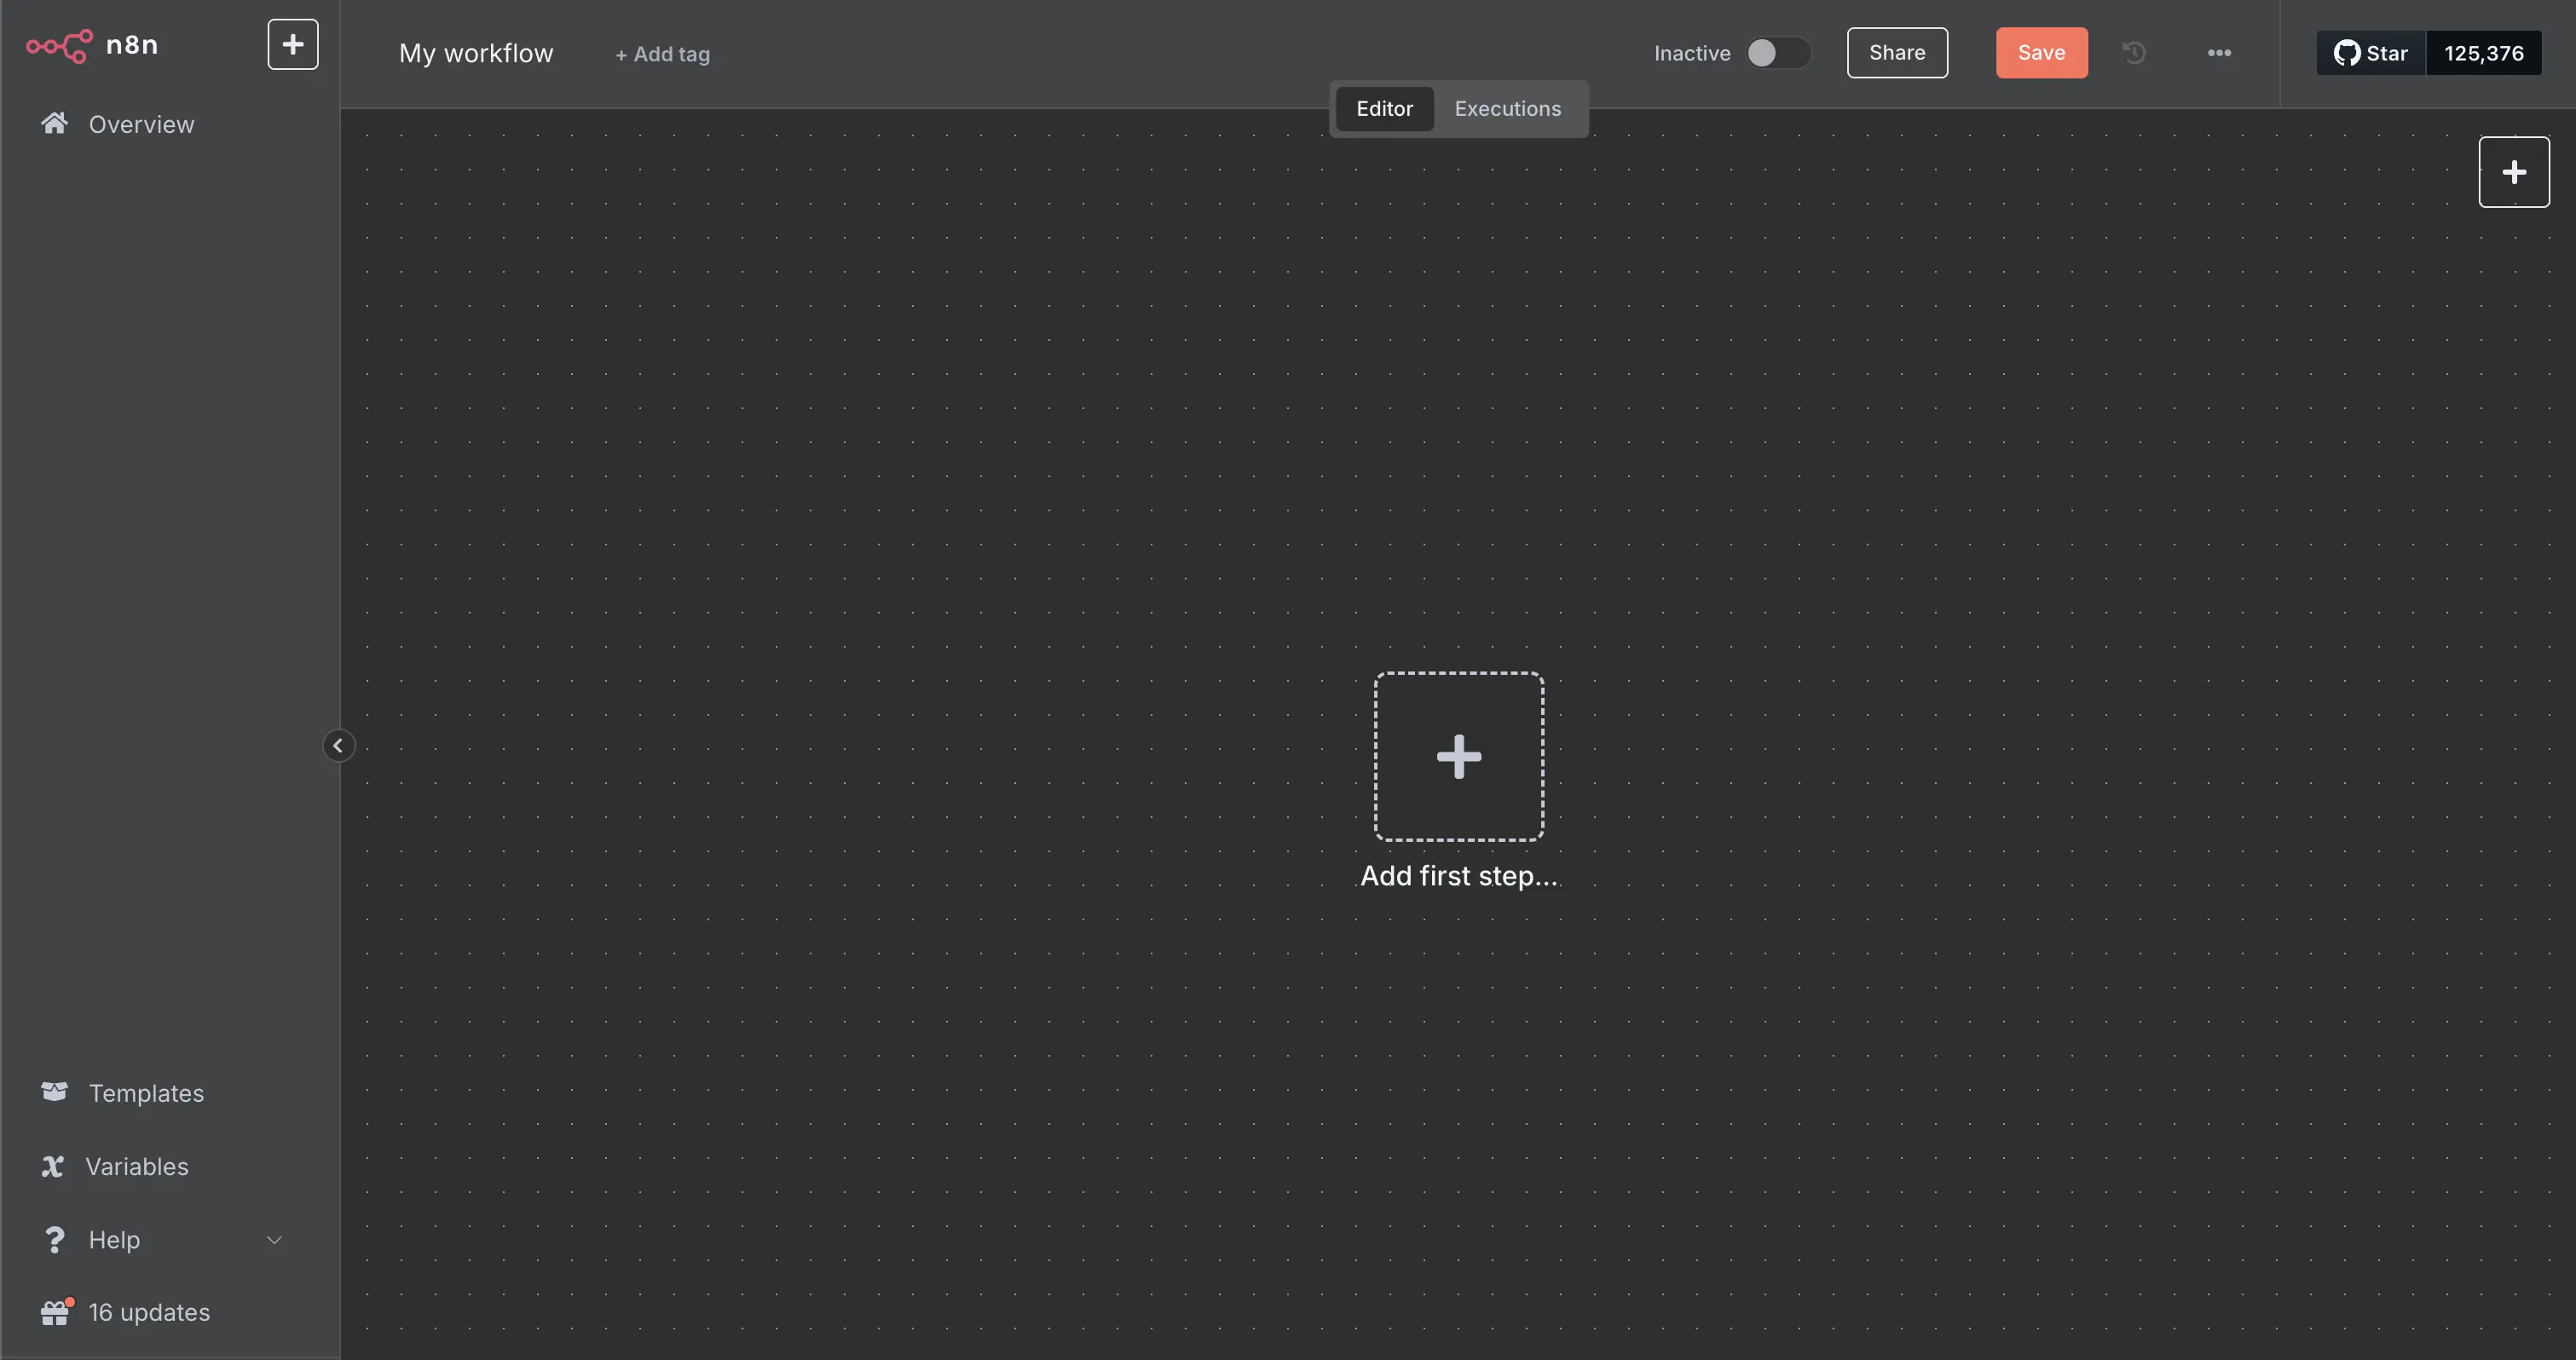This screenshot has height=1360, width=2576.
Task: Add a tag to the workflow
Action: 661,54
